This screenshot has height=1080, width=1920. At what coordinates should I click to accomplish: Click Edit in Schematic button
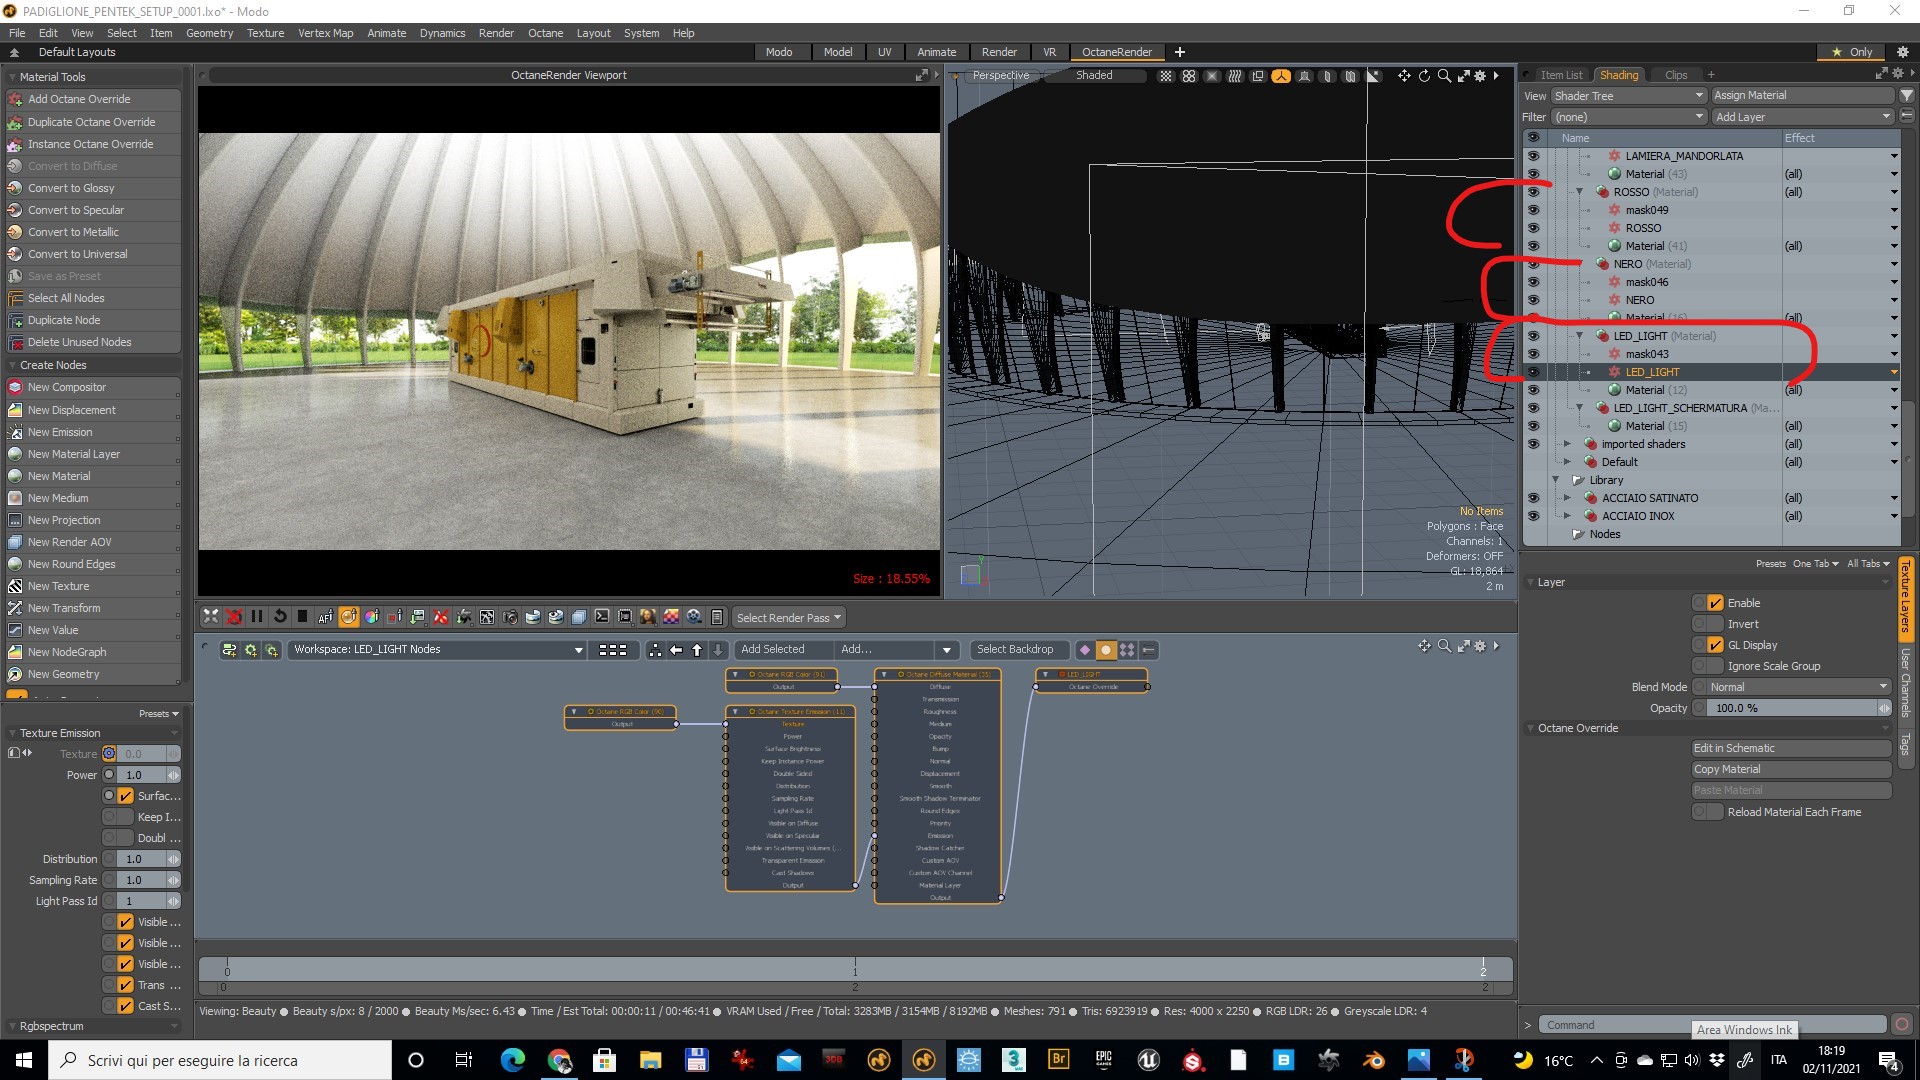click(1789, 748)
